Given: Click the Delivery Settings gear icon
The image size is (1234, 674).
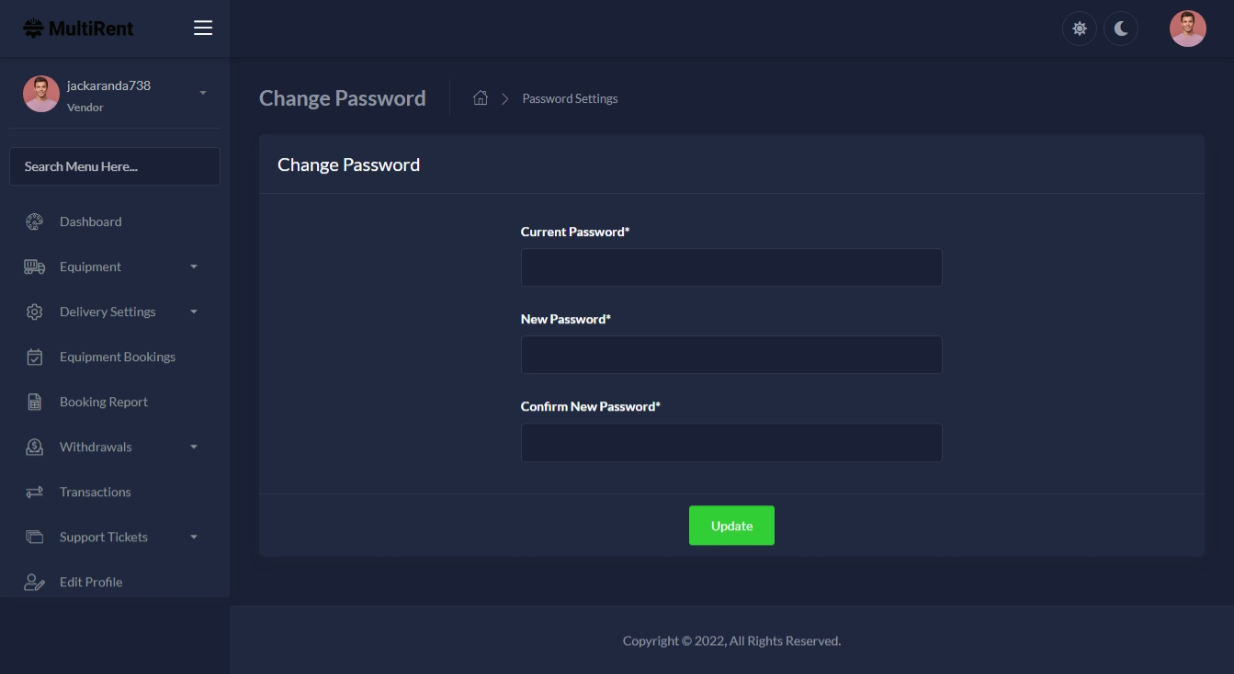Looking at the screenshot, I should coord(34,312).
